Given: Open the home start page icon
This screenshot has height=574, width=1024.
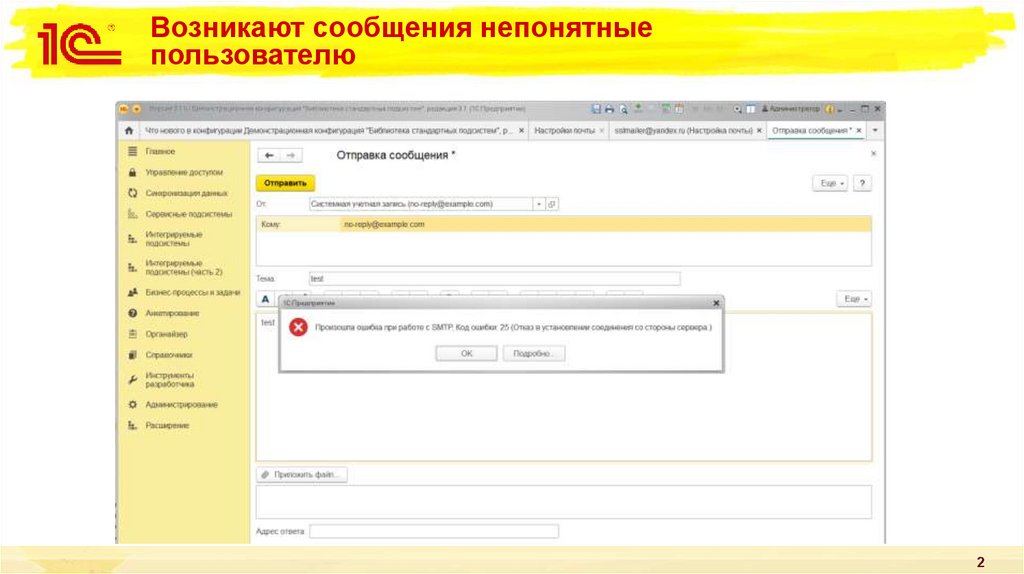Looking at the screenshot, I should [x=129, y=131].
